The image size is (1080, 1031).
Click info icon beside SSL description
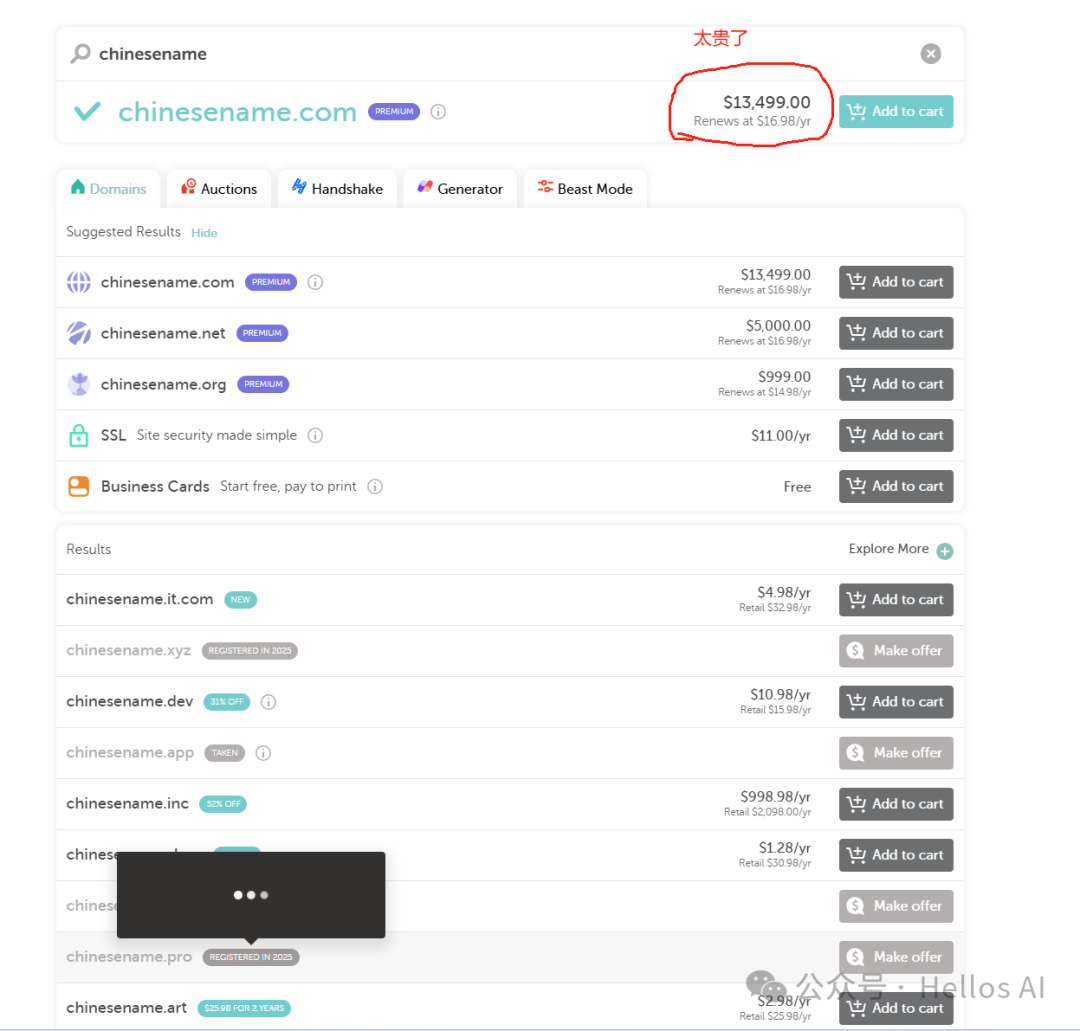click(315, 436)
